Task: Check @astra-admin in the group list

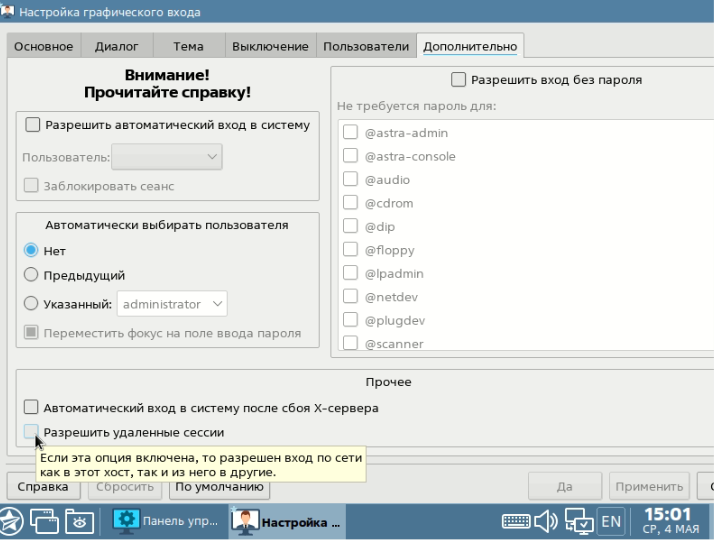Action: 350,132
